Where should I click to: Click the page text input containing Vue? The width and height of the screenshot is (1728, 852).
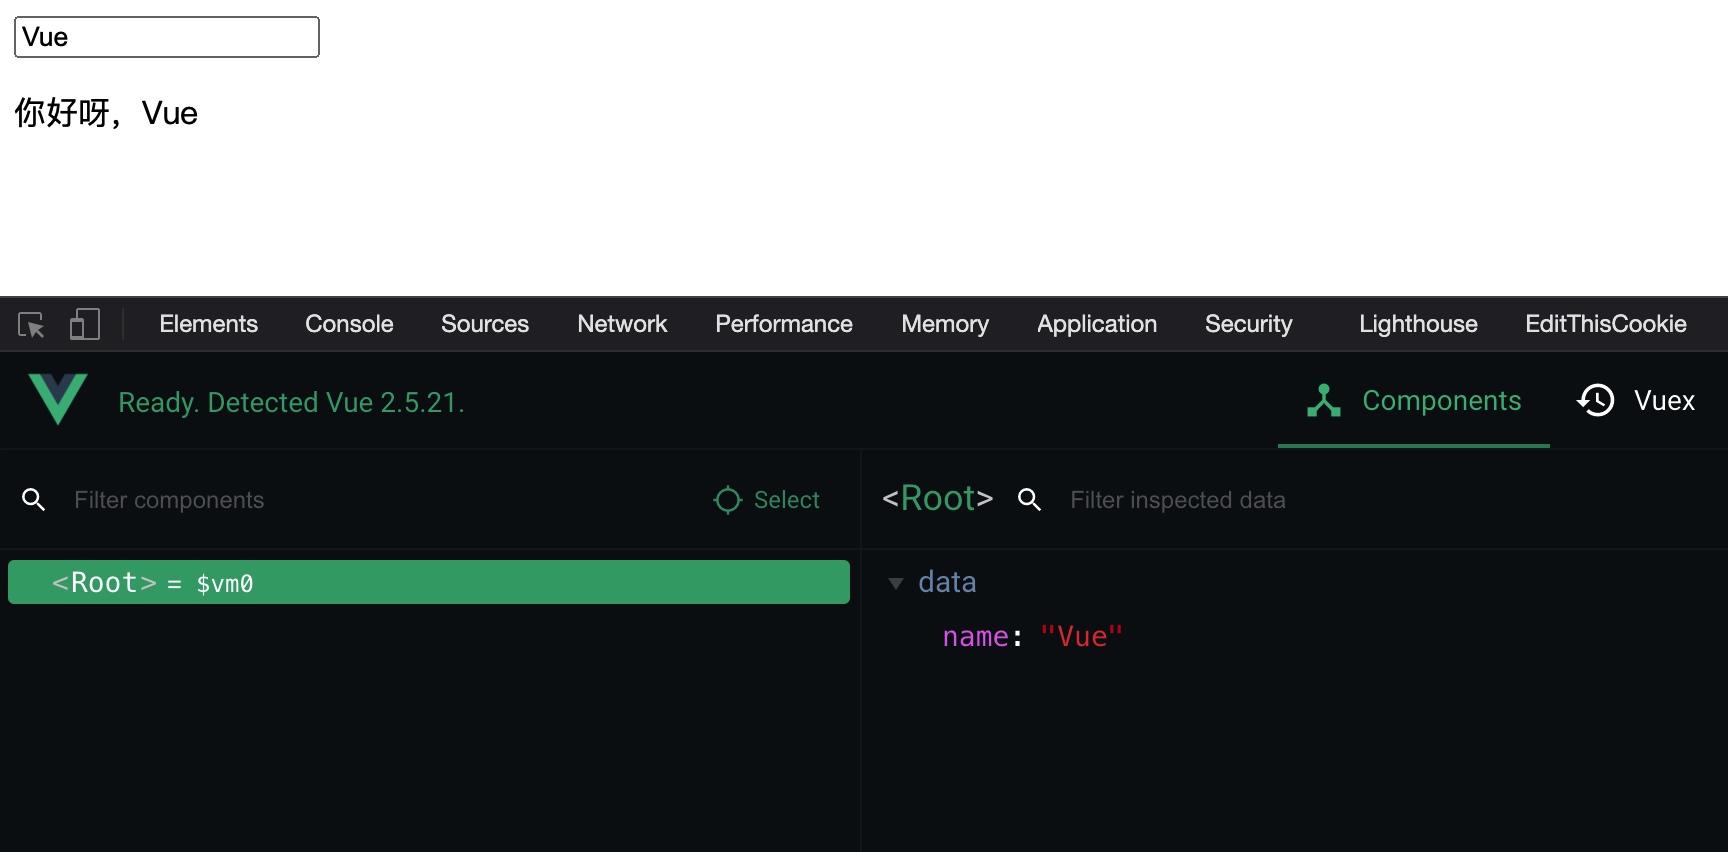pos(167,37)
